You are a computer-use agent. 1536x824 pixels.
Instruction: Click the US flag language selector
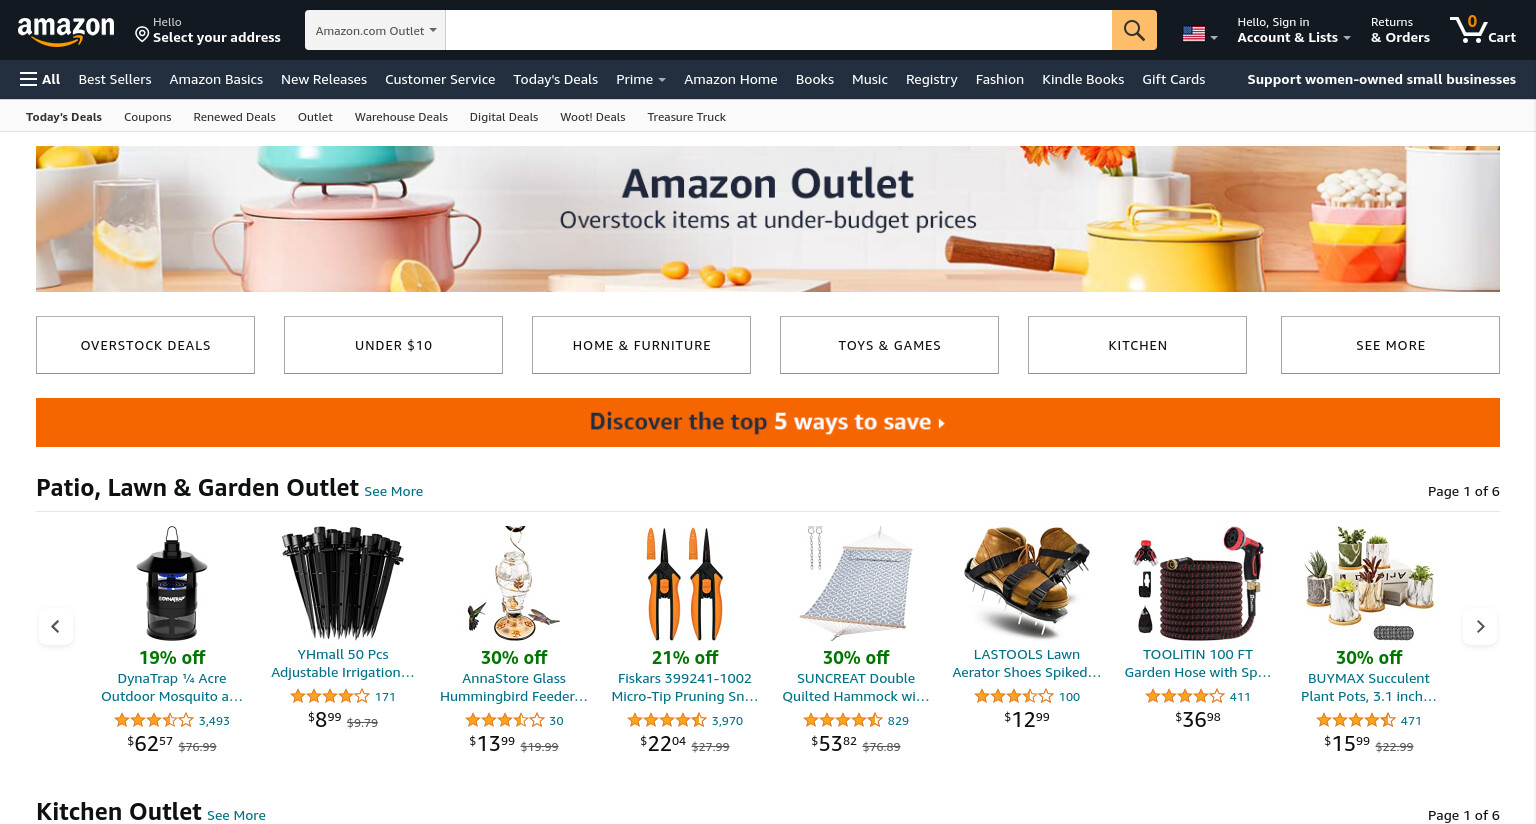click(1199, 34)
